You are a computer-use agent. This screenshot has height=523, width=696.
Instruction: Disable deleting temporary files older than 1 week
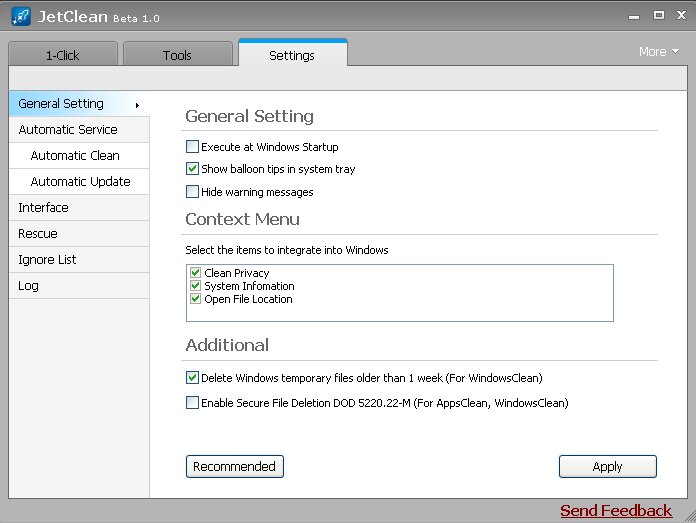192,378
